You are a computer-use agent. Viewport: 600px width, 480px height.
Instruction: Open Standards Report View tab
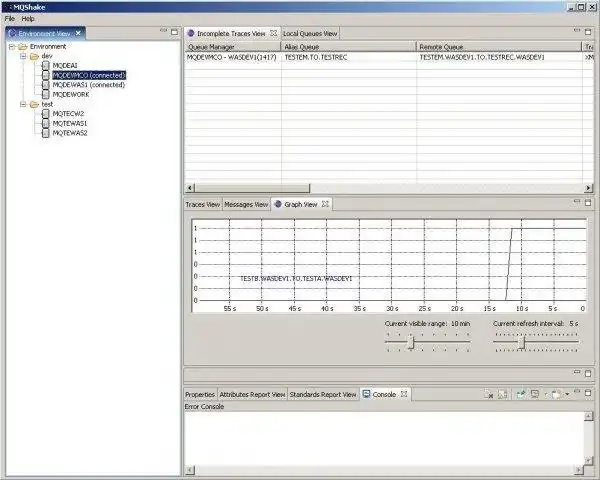[x=323, y=394]
